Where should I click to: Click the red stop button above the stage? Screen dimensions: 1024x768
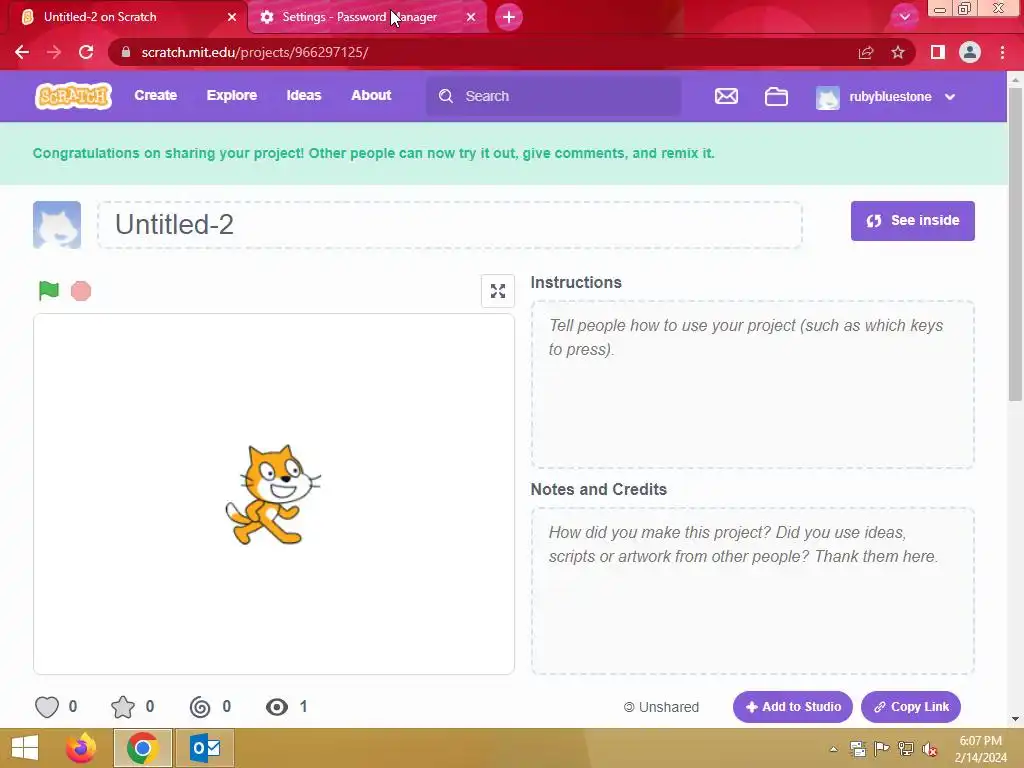81,291
